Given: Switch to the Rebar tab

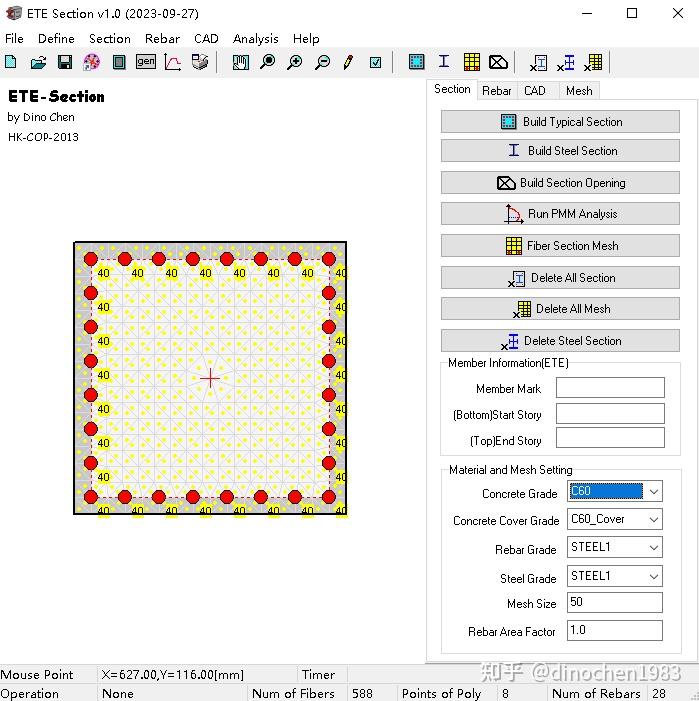Looking at the screenshot, I should point(497,91).
